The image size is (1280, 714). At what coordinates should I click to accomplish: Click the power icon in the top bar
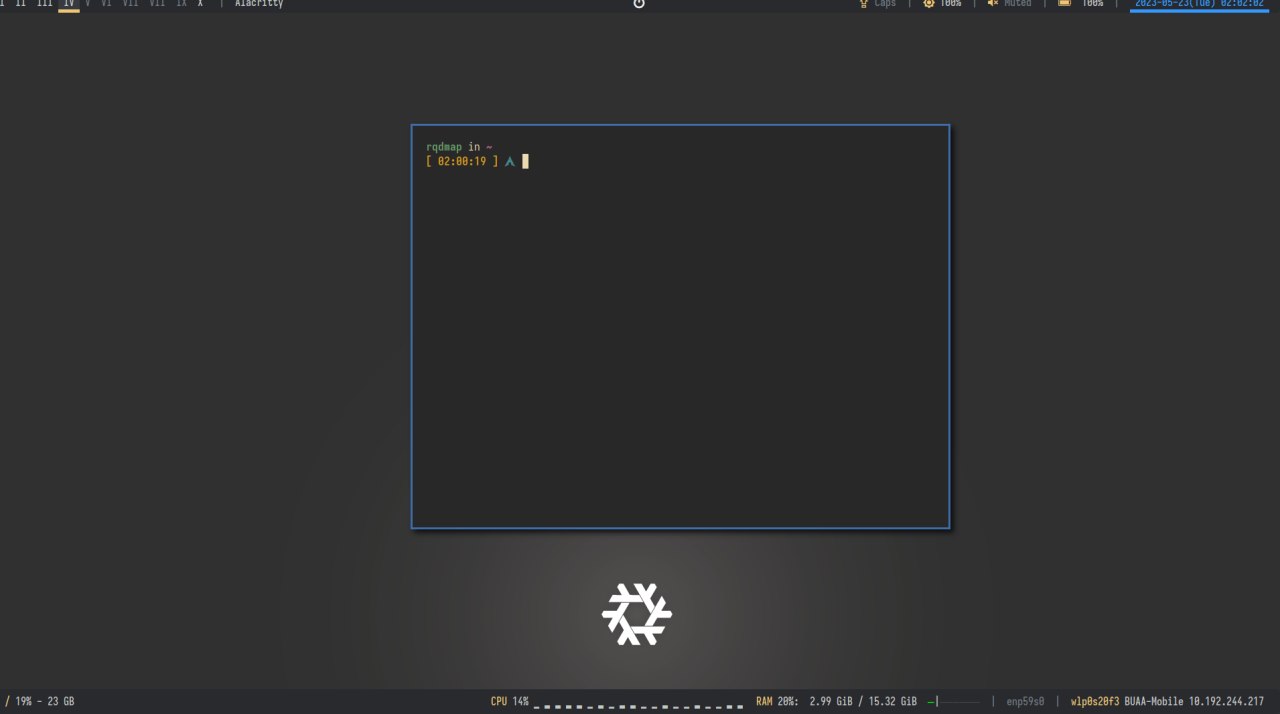click(639, 3)
